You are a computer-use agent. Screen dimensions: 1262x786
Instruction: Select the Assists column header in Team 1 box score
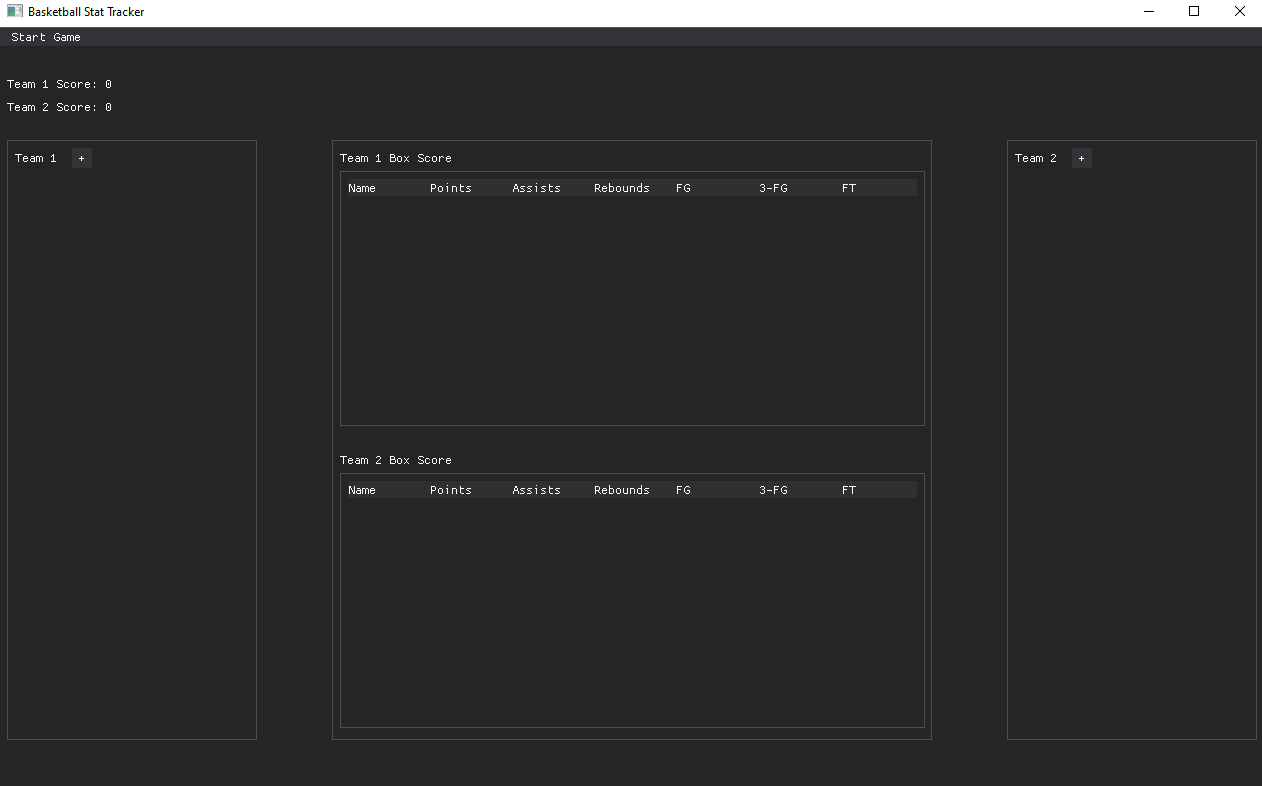[536, 187]
